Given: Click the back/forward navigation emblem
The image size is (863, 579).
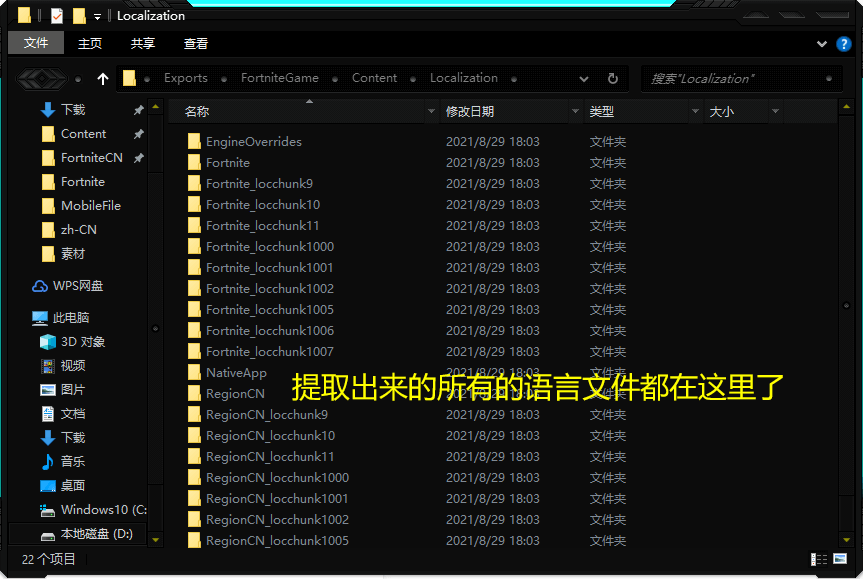Looking at the screenshot, I should [x=42, y=79].
